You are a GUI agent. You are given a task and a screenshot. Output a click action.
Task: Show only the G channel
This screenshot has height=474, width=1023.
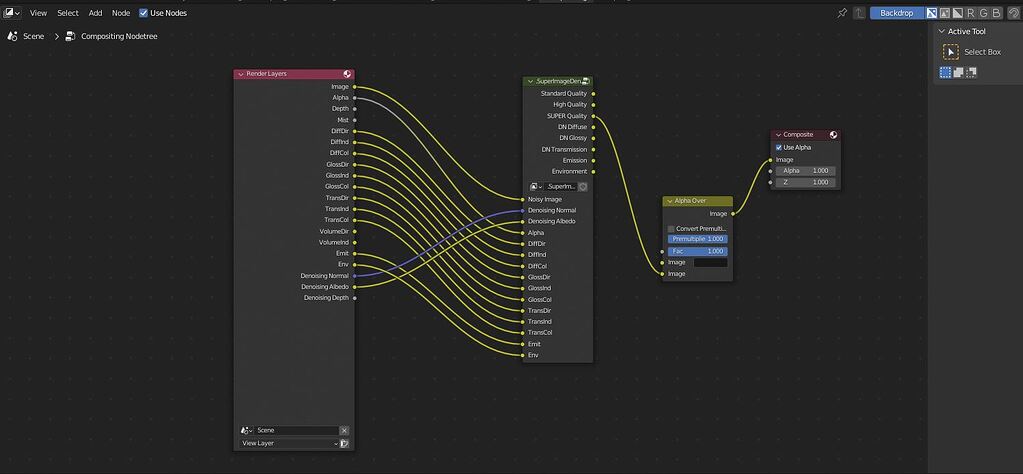click(x=983, y=13)
